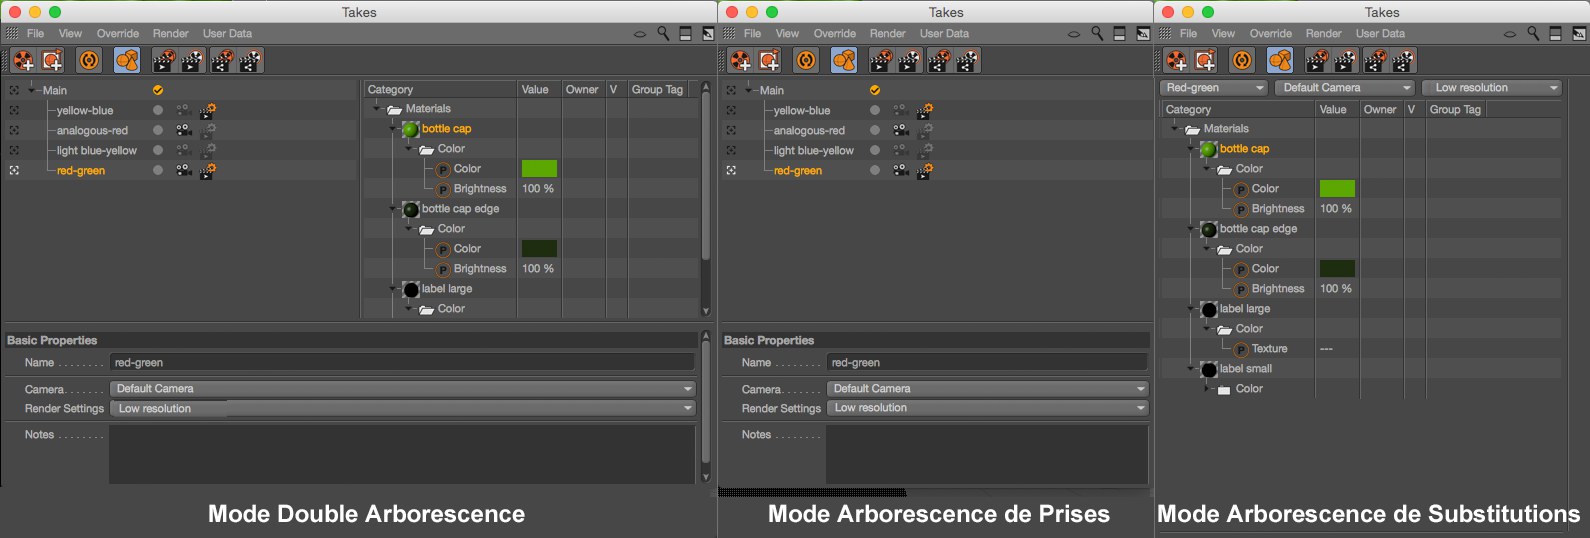Open the User Data menu in right window

[1380, 34]
